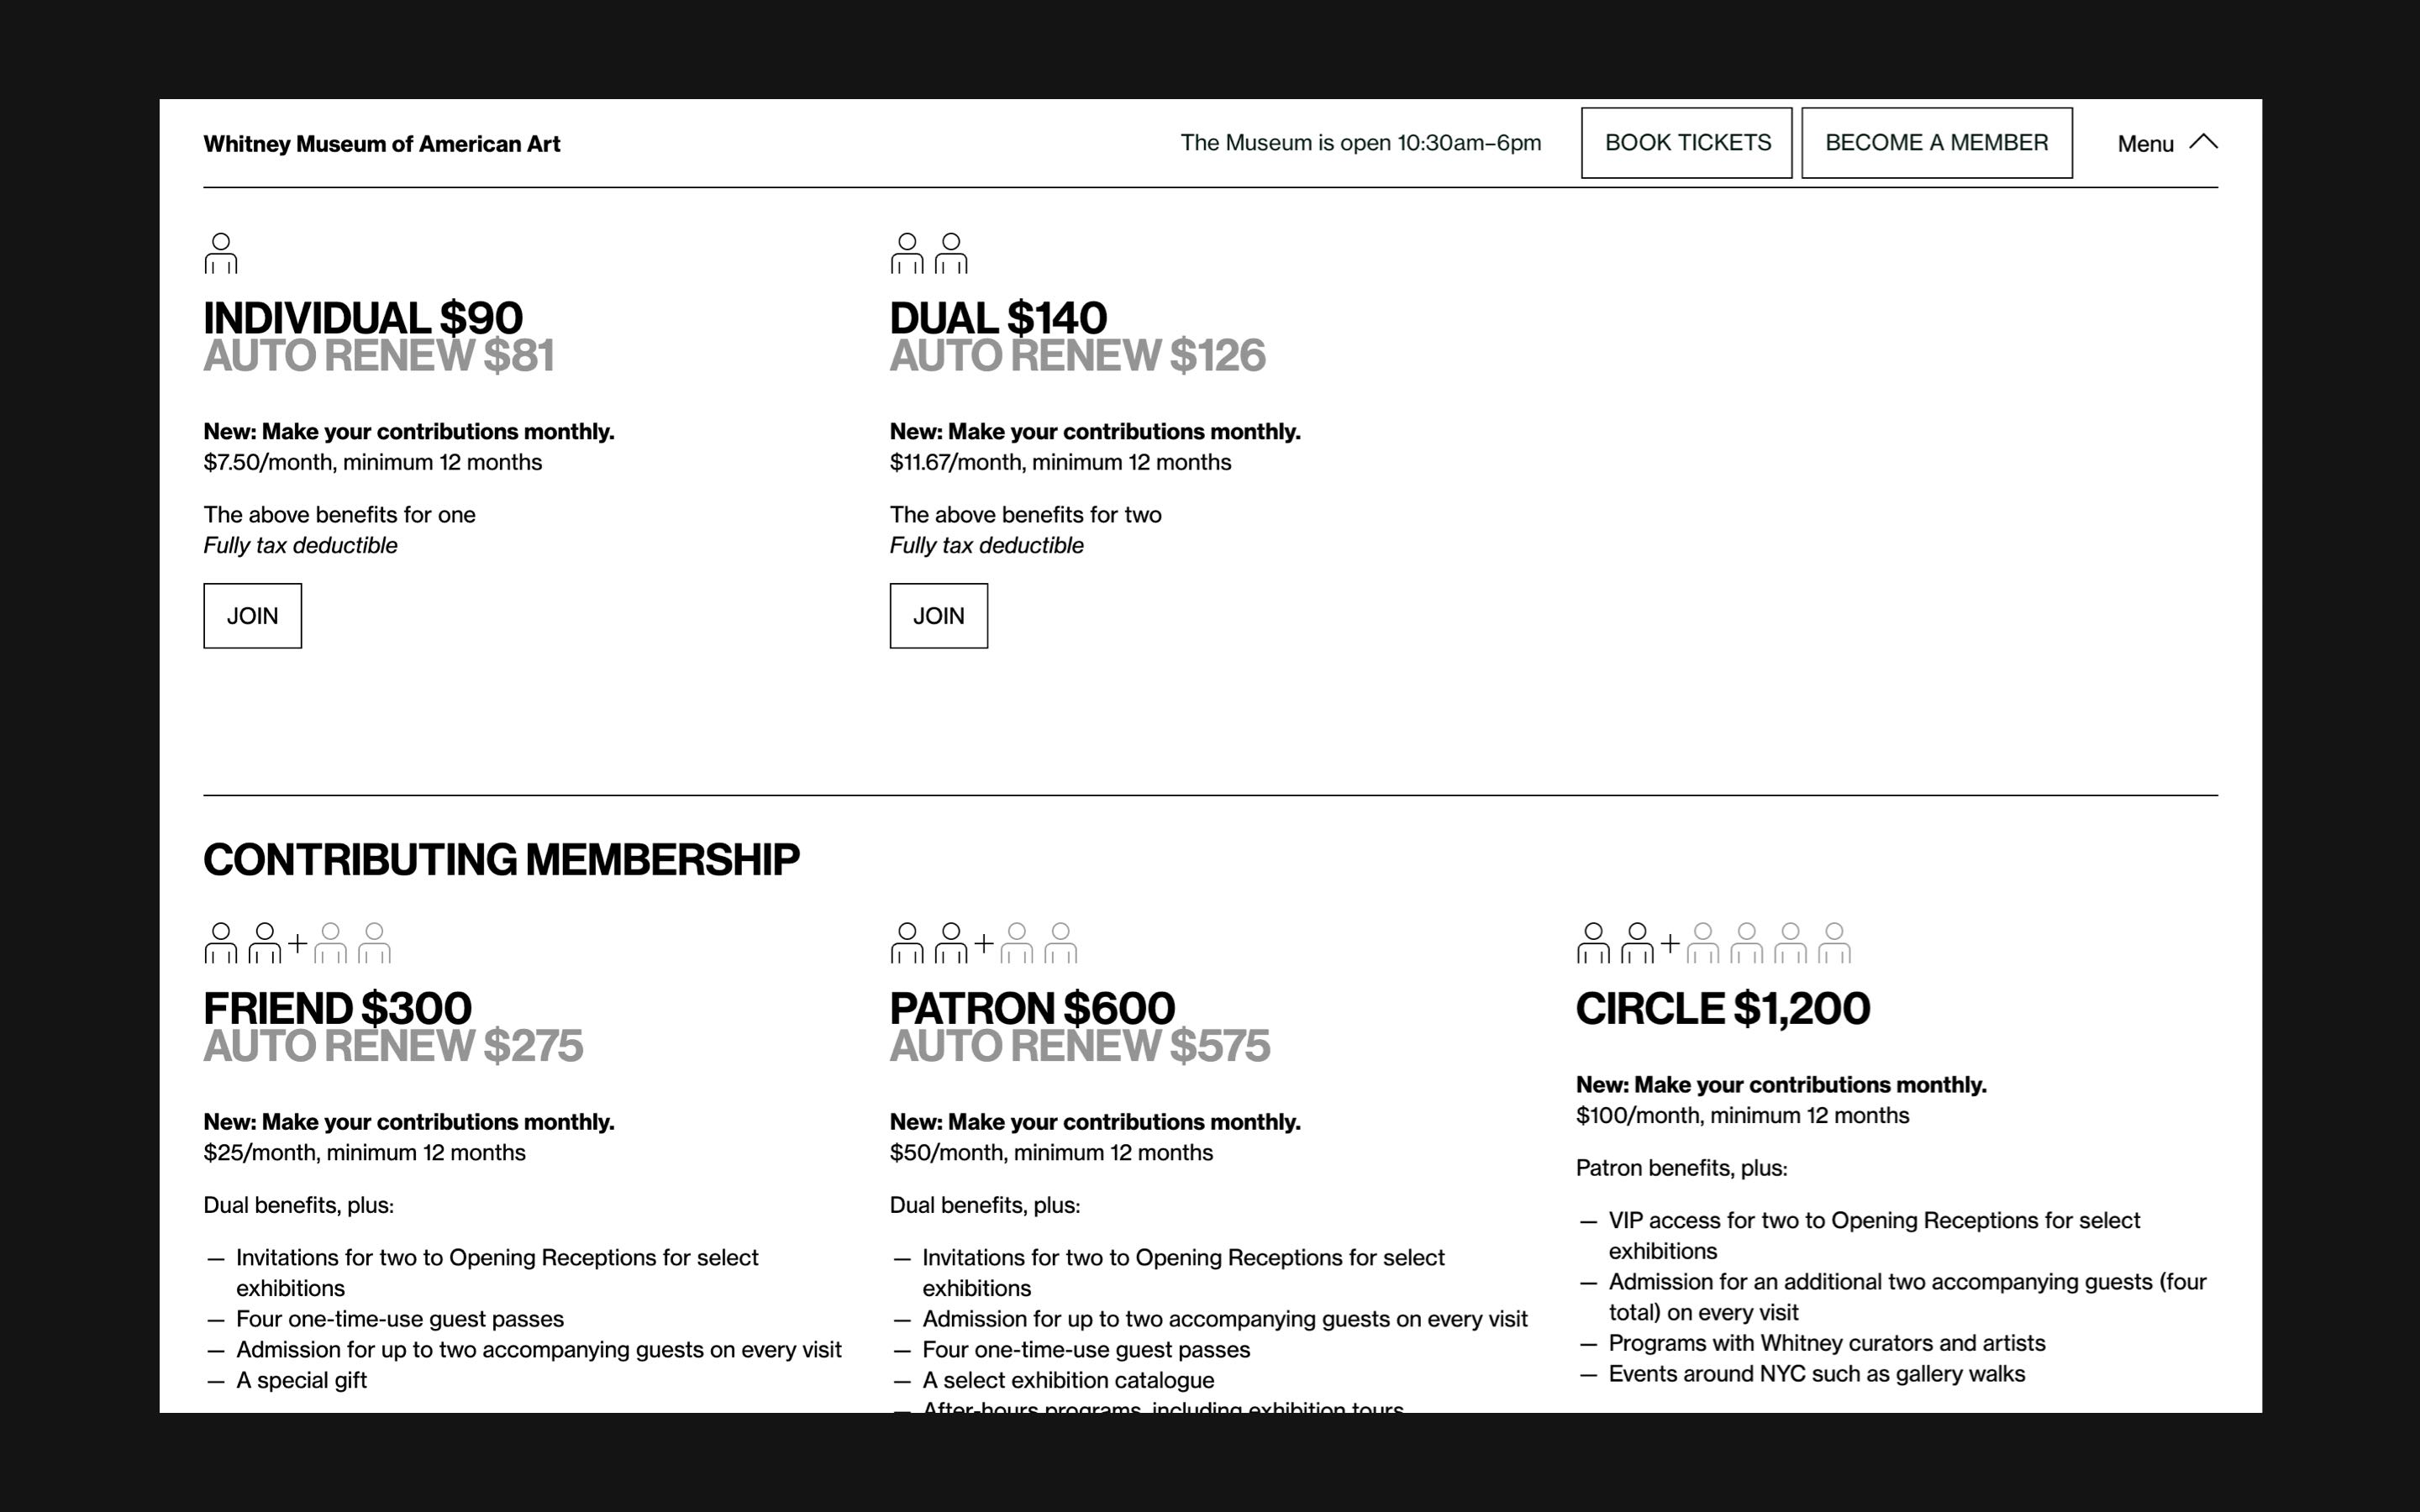The width and height of the screenshot is (2420, 1512).
Task: Join the Dual $140 membership
Action: click(x=938, y=616)
